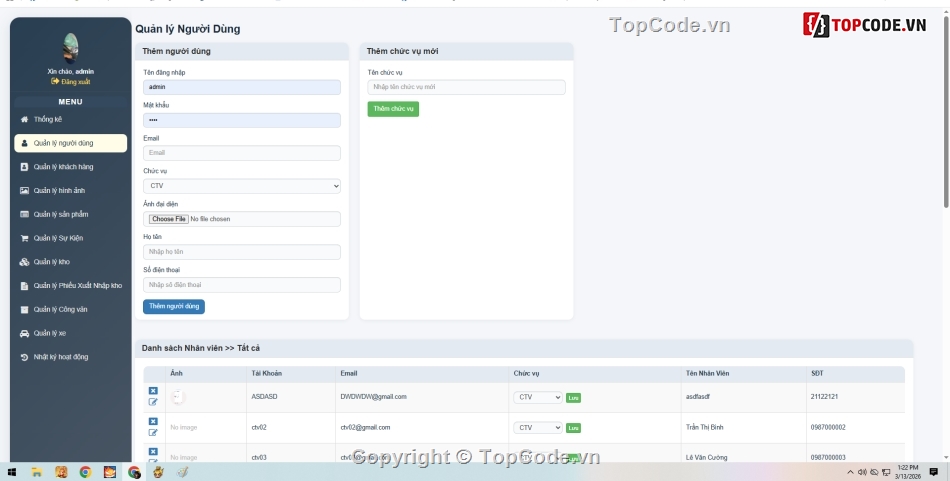Click the Choose File button for avatar
The image size is (950, 481).
click(168, 219)
